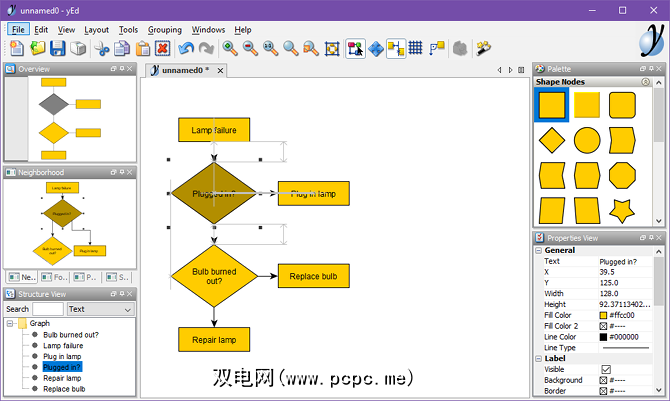Choose the rounded rectangle in Palette

(x=622, y=105)
